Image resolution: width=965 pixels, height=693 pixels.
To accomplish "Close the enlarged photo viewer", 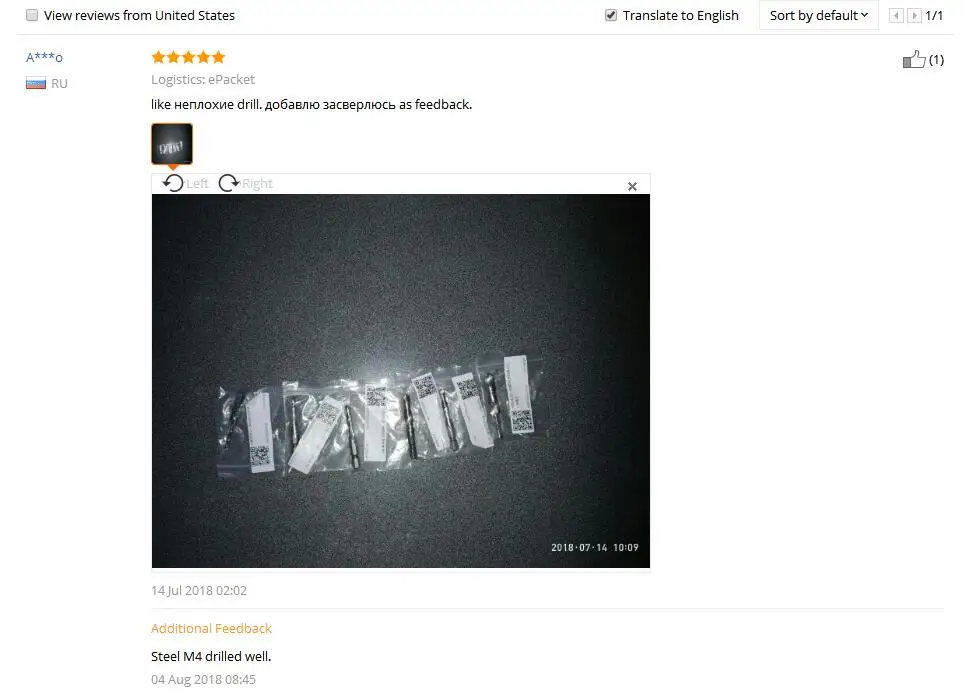I will pyautogui.click(x=632, y=186).
